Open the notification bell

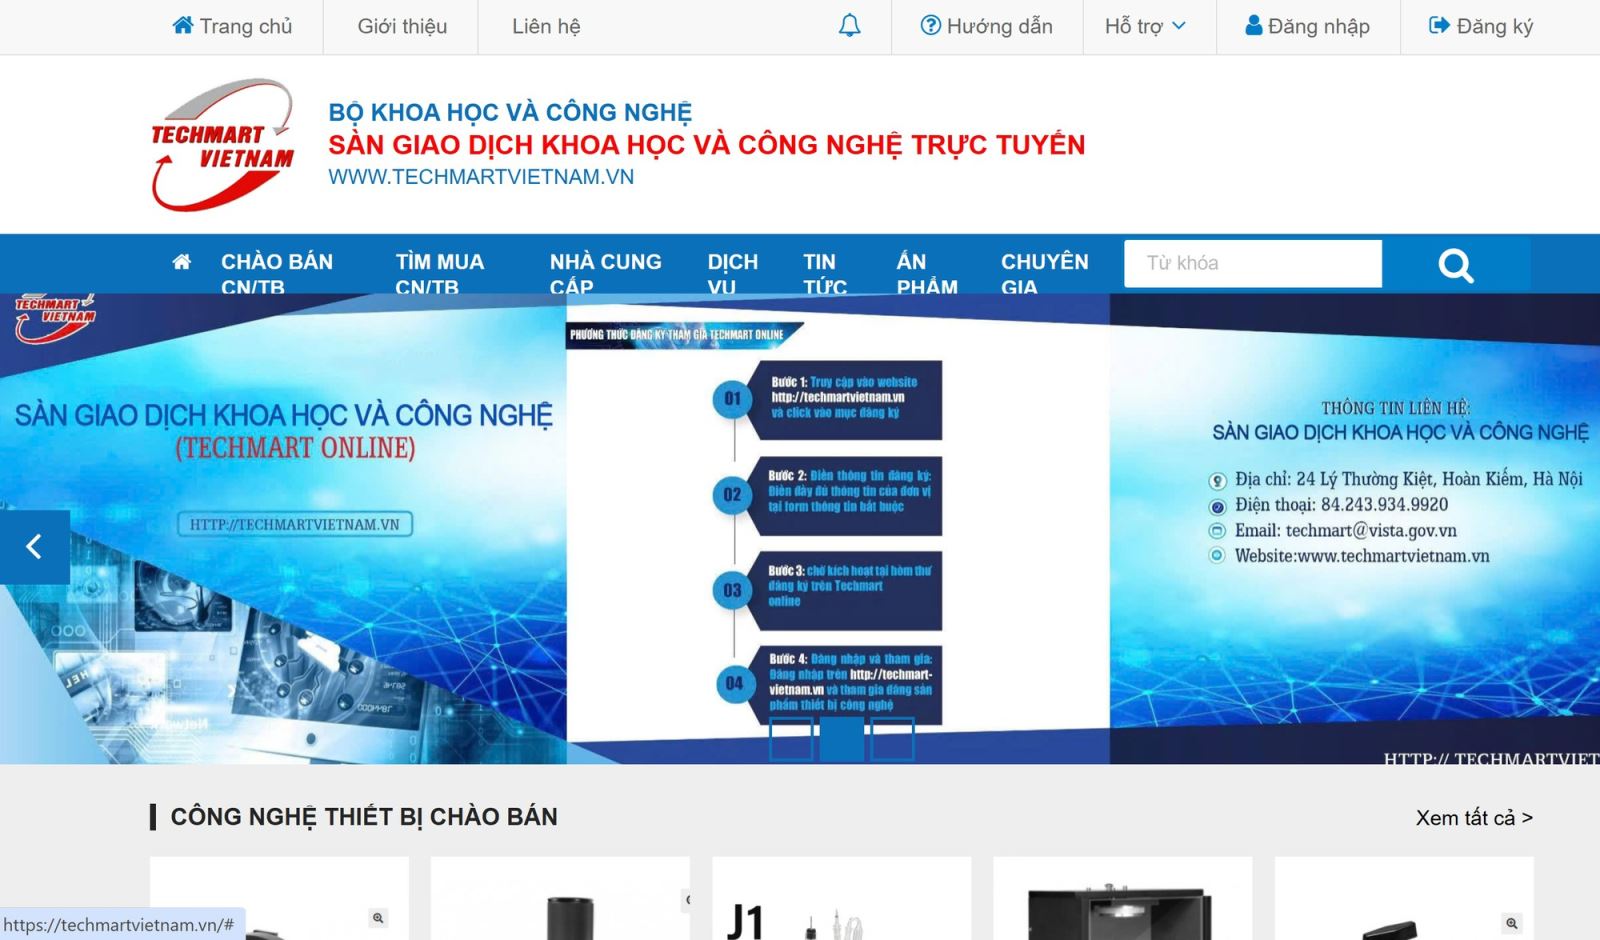point(849,25)
